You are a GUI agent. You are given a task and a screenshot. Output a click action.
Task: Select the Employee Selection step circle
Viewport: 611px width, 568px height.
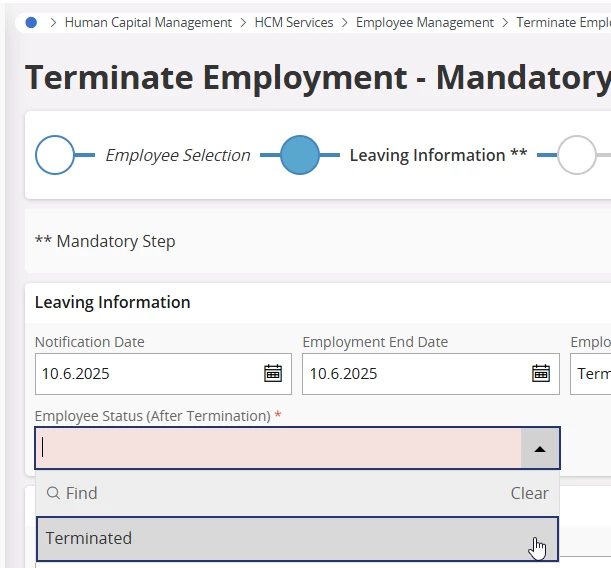[x=55, y=155]
